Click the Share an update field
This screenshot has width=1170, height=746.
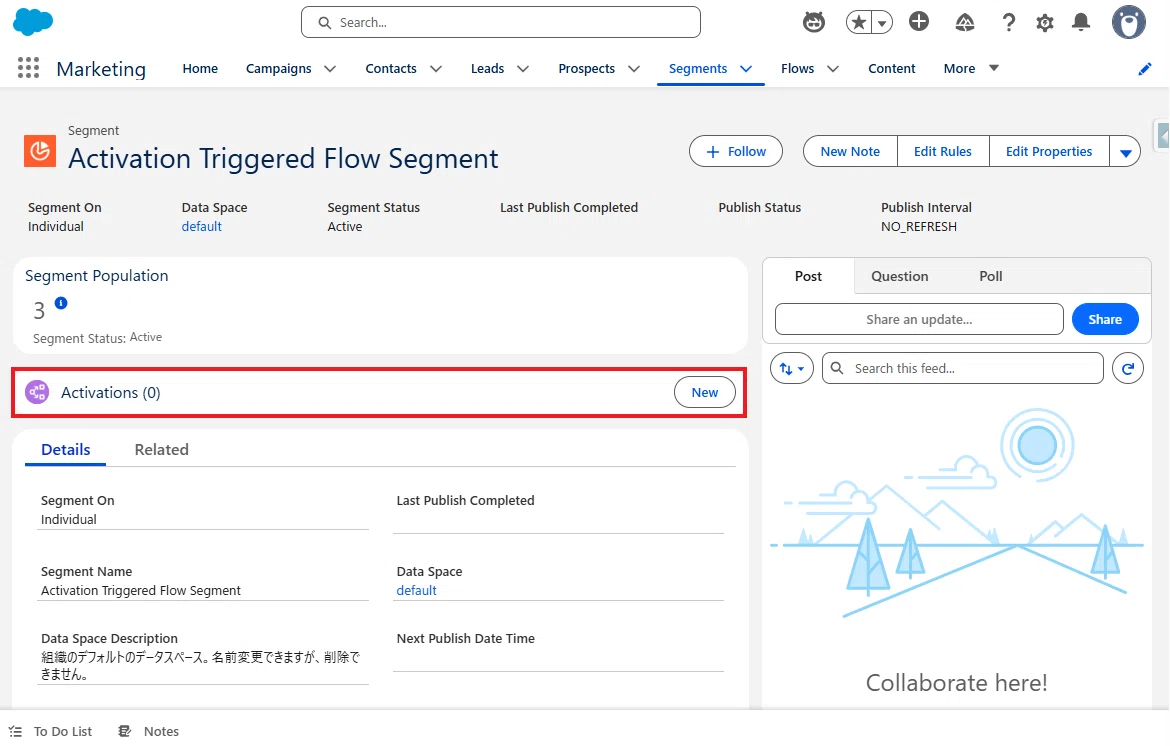pyautogui.click(x=919, y=319)
